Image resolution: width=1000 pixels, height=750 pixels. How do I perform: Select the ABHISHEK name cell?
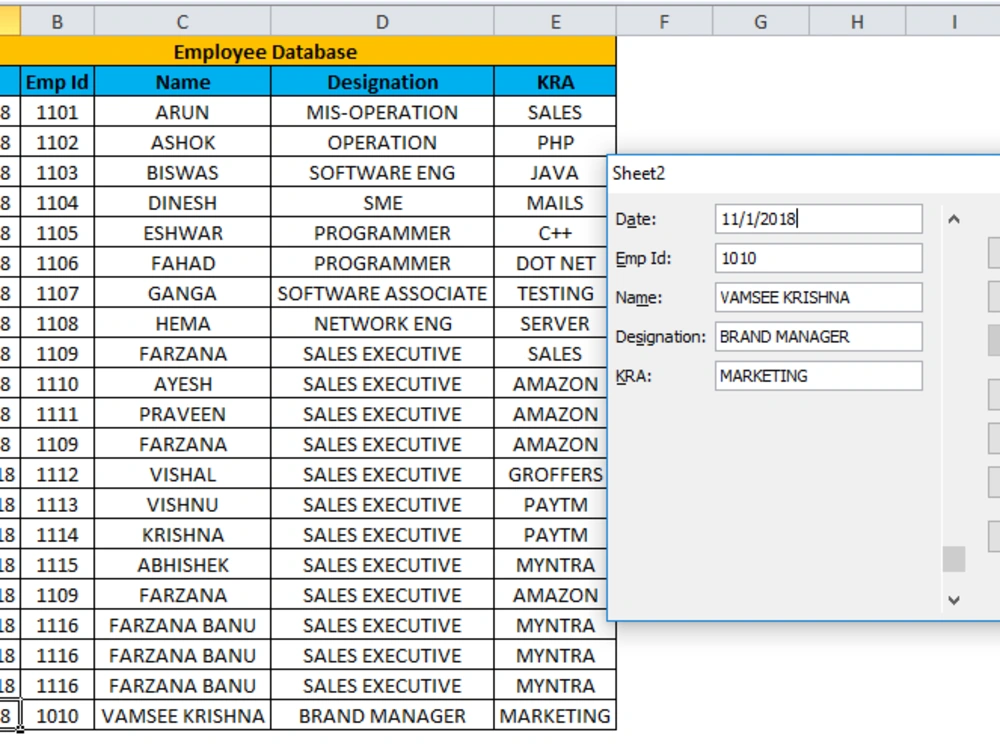[182, 565]
